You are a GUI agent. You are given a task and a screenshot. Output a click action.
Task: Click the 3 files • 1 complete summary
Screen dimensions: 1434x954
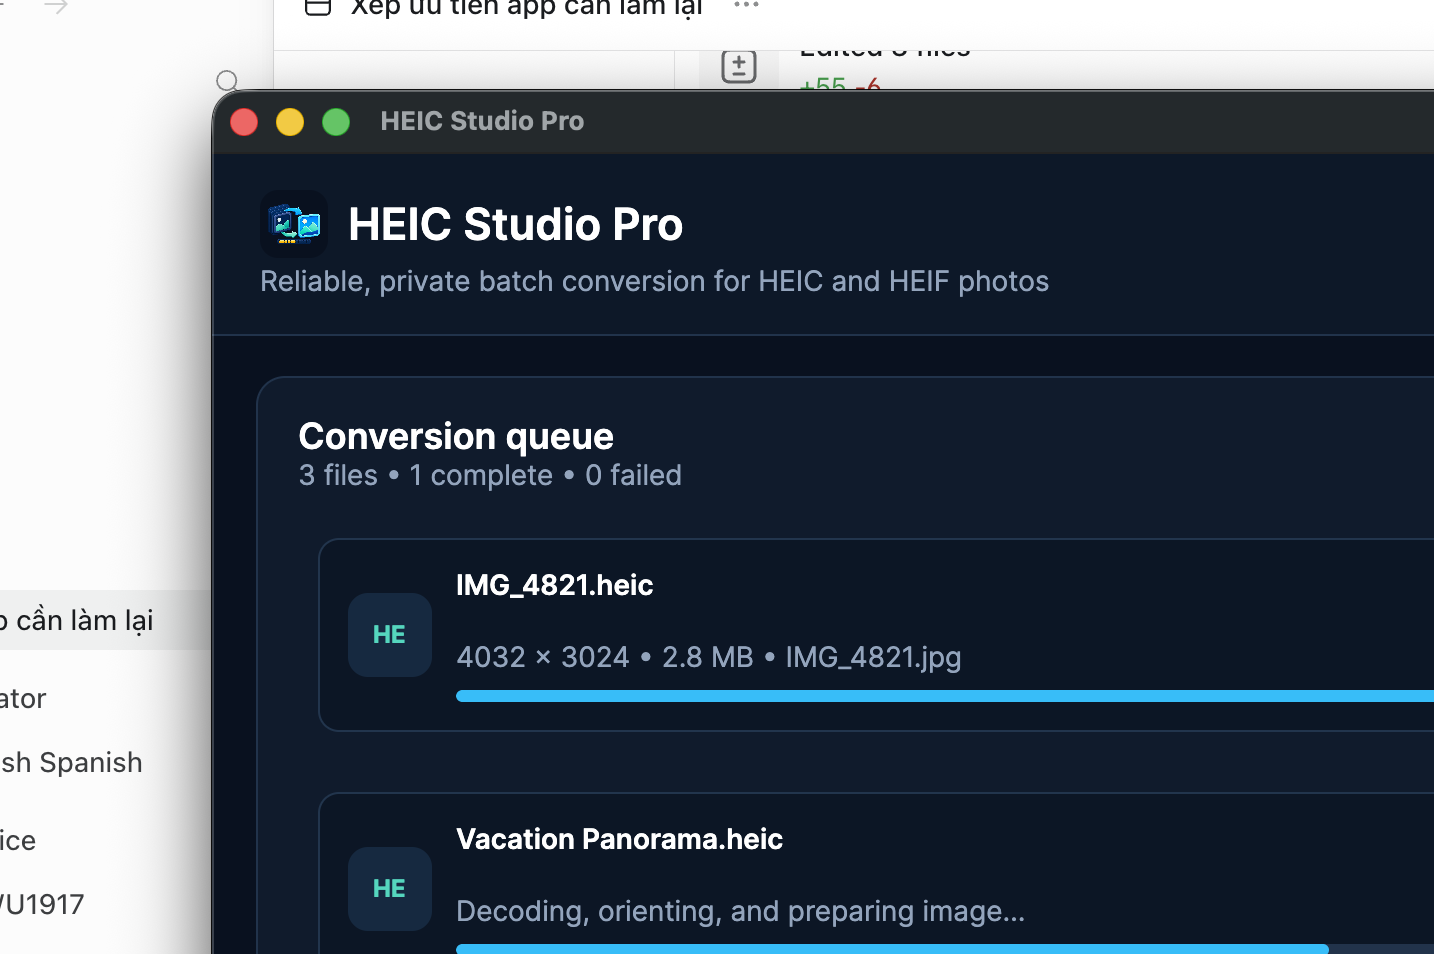tap(490, 475)
